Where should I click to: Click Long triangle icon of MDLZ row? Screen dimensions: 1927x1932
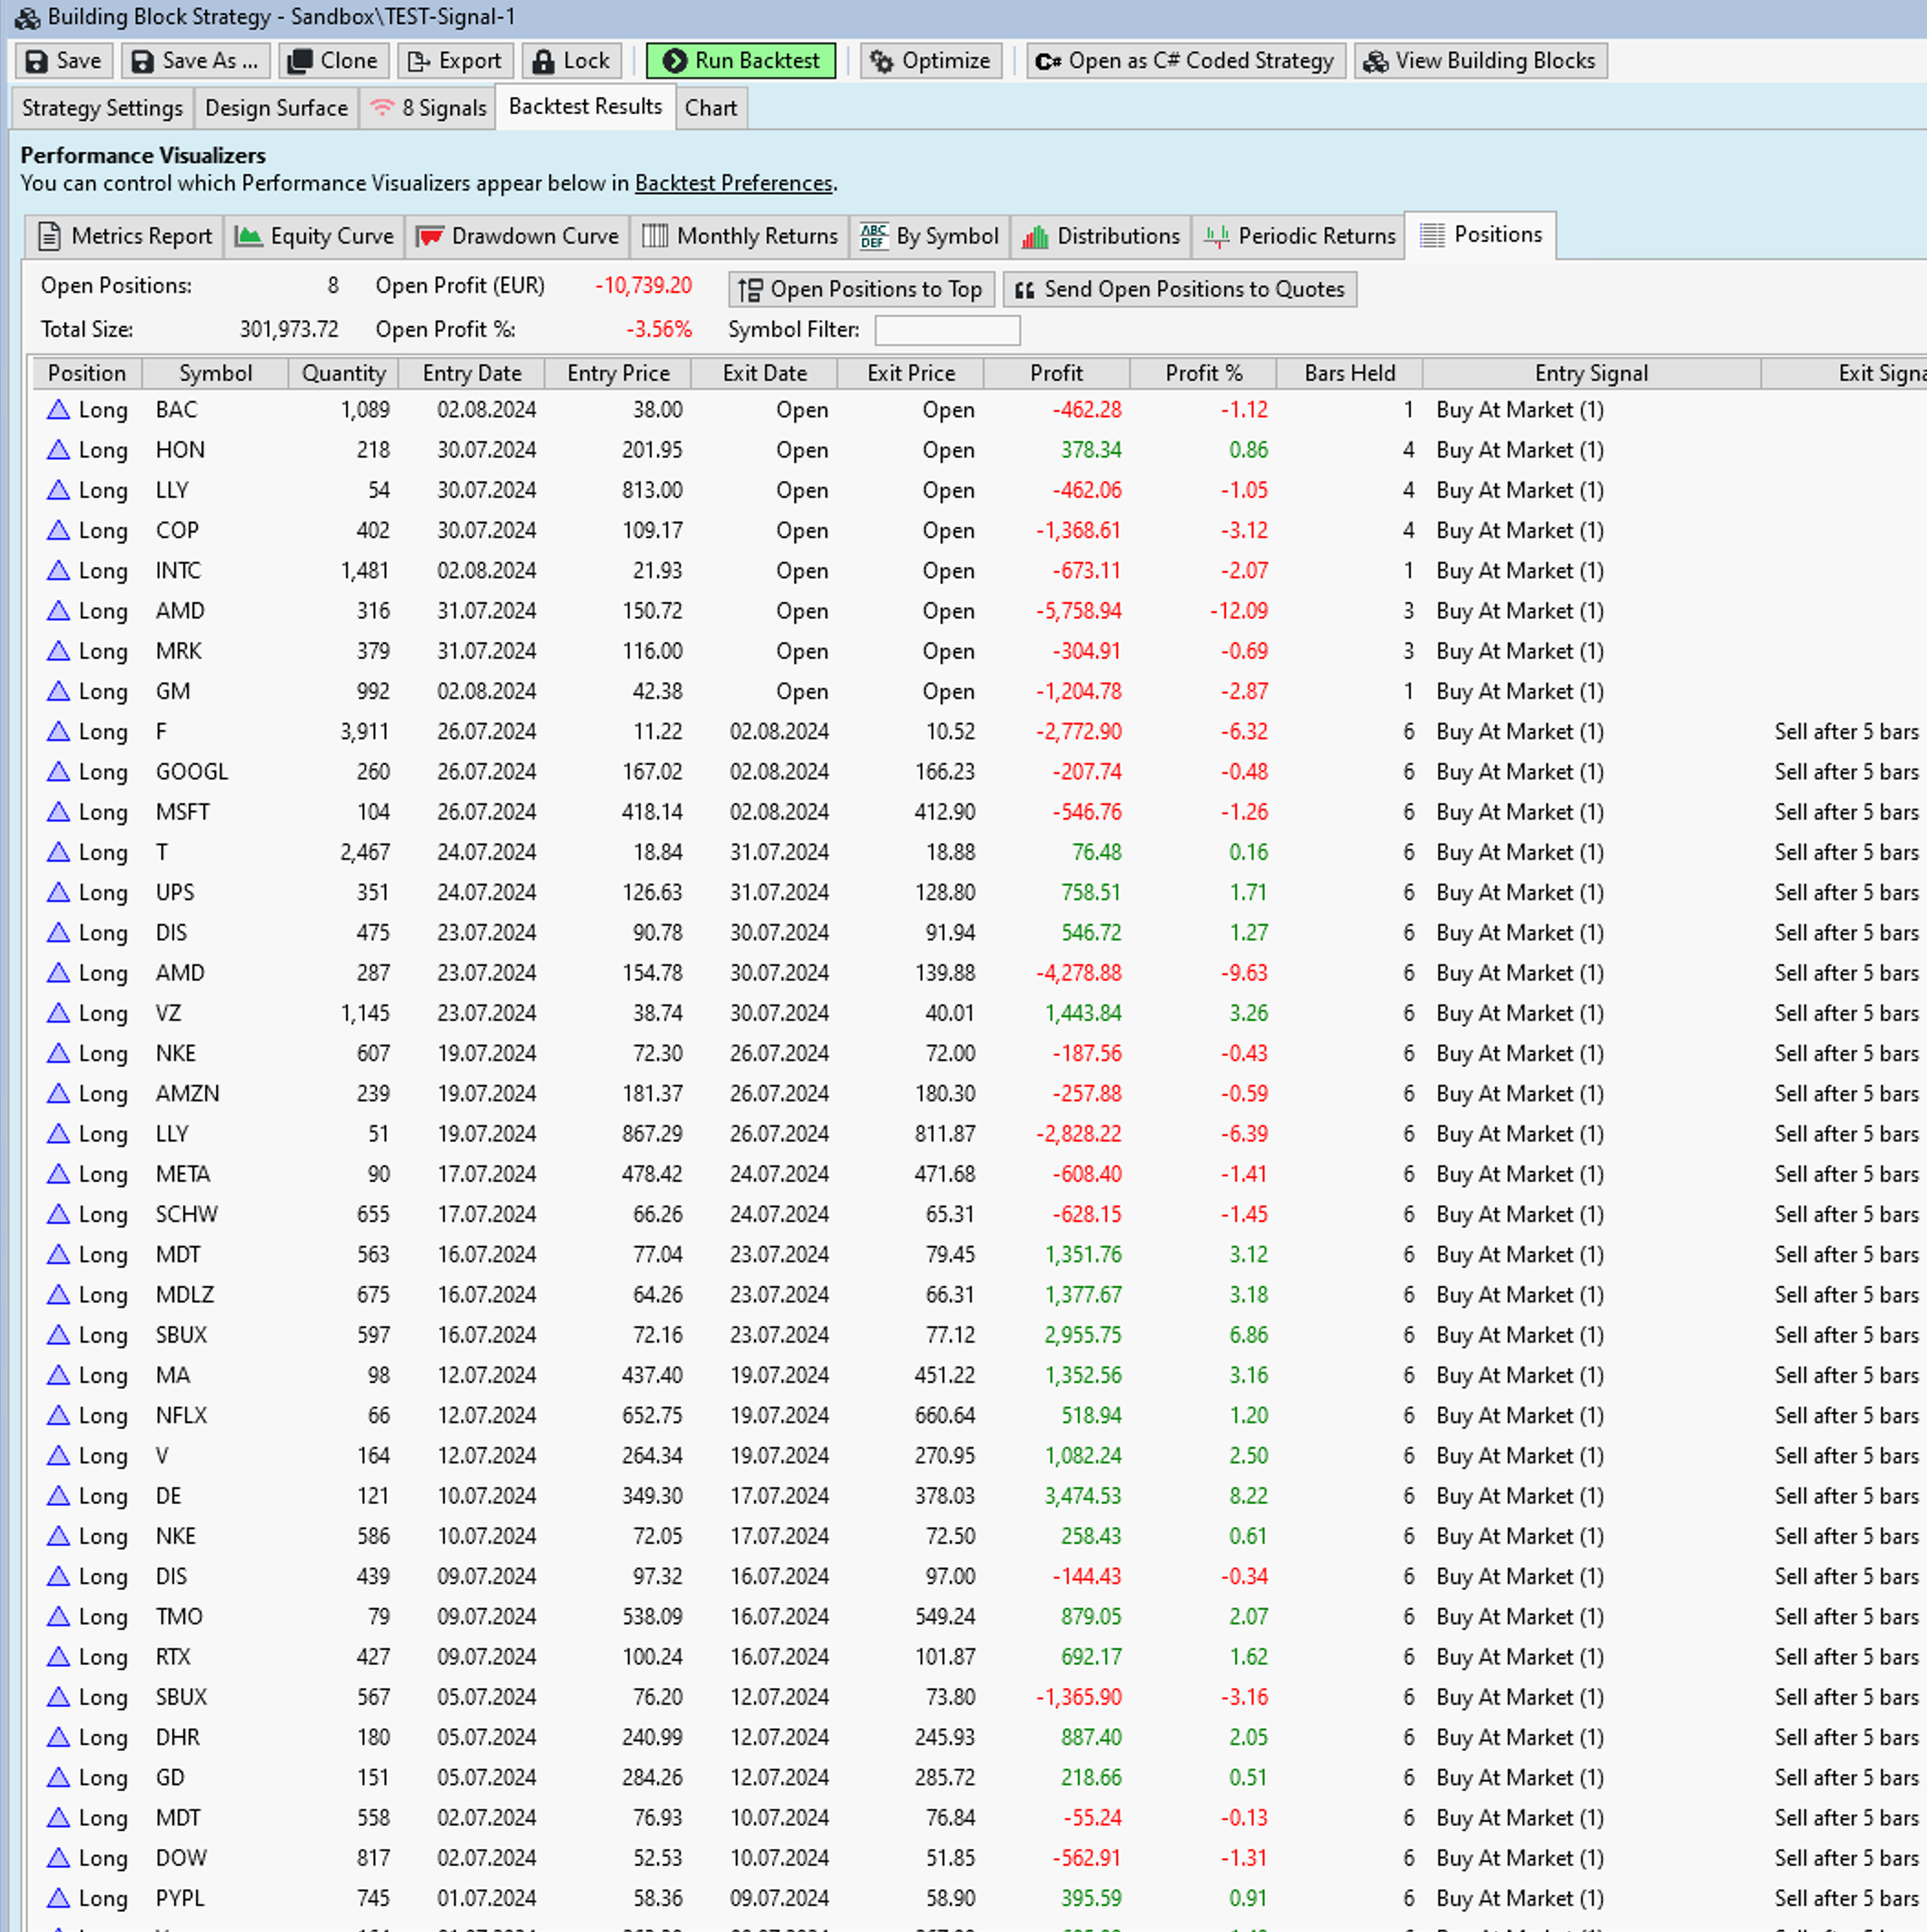[x=58, y=1295]
